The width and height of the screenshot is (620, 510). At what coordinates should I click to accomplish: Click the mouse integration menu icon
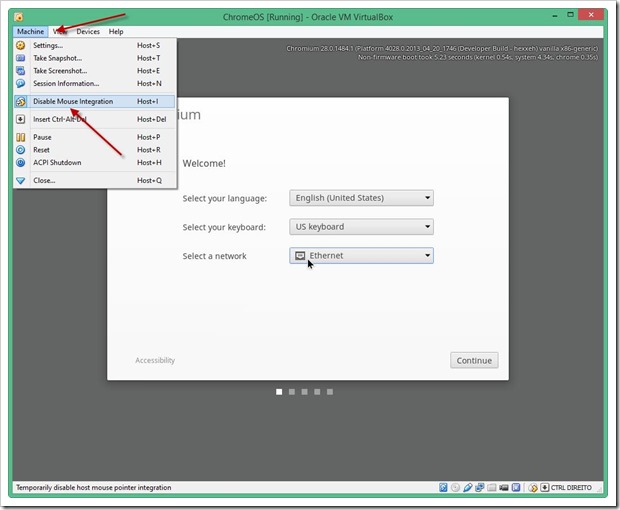pos(21,102)
